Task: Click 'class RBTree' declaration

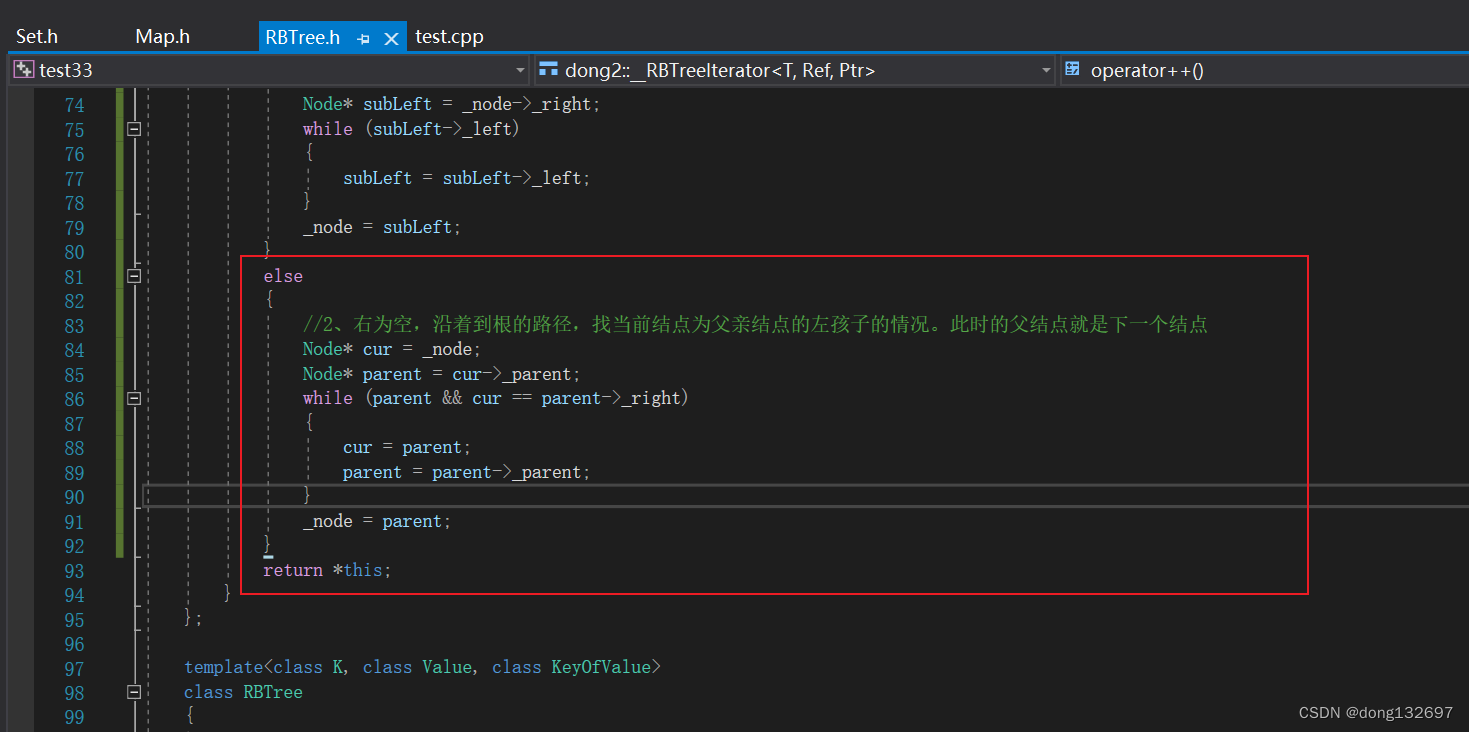Action: (x=243, y=692)
